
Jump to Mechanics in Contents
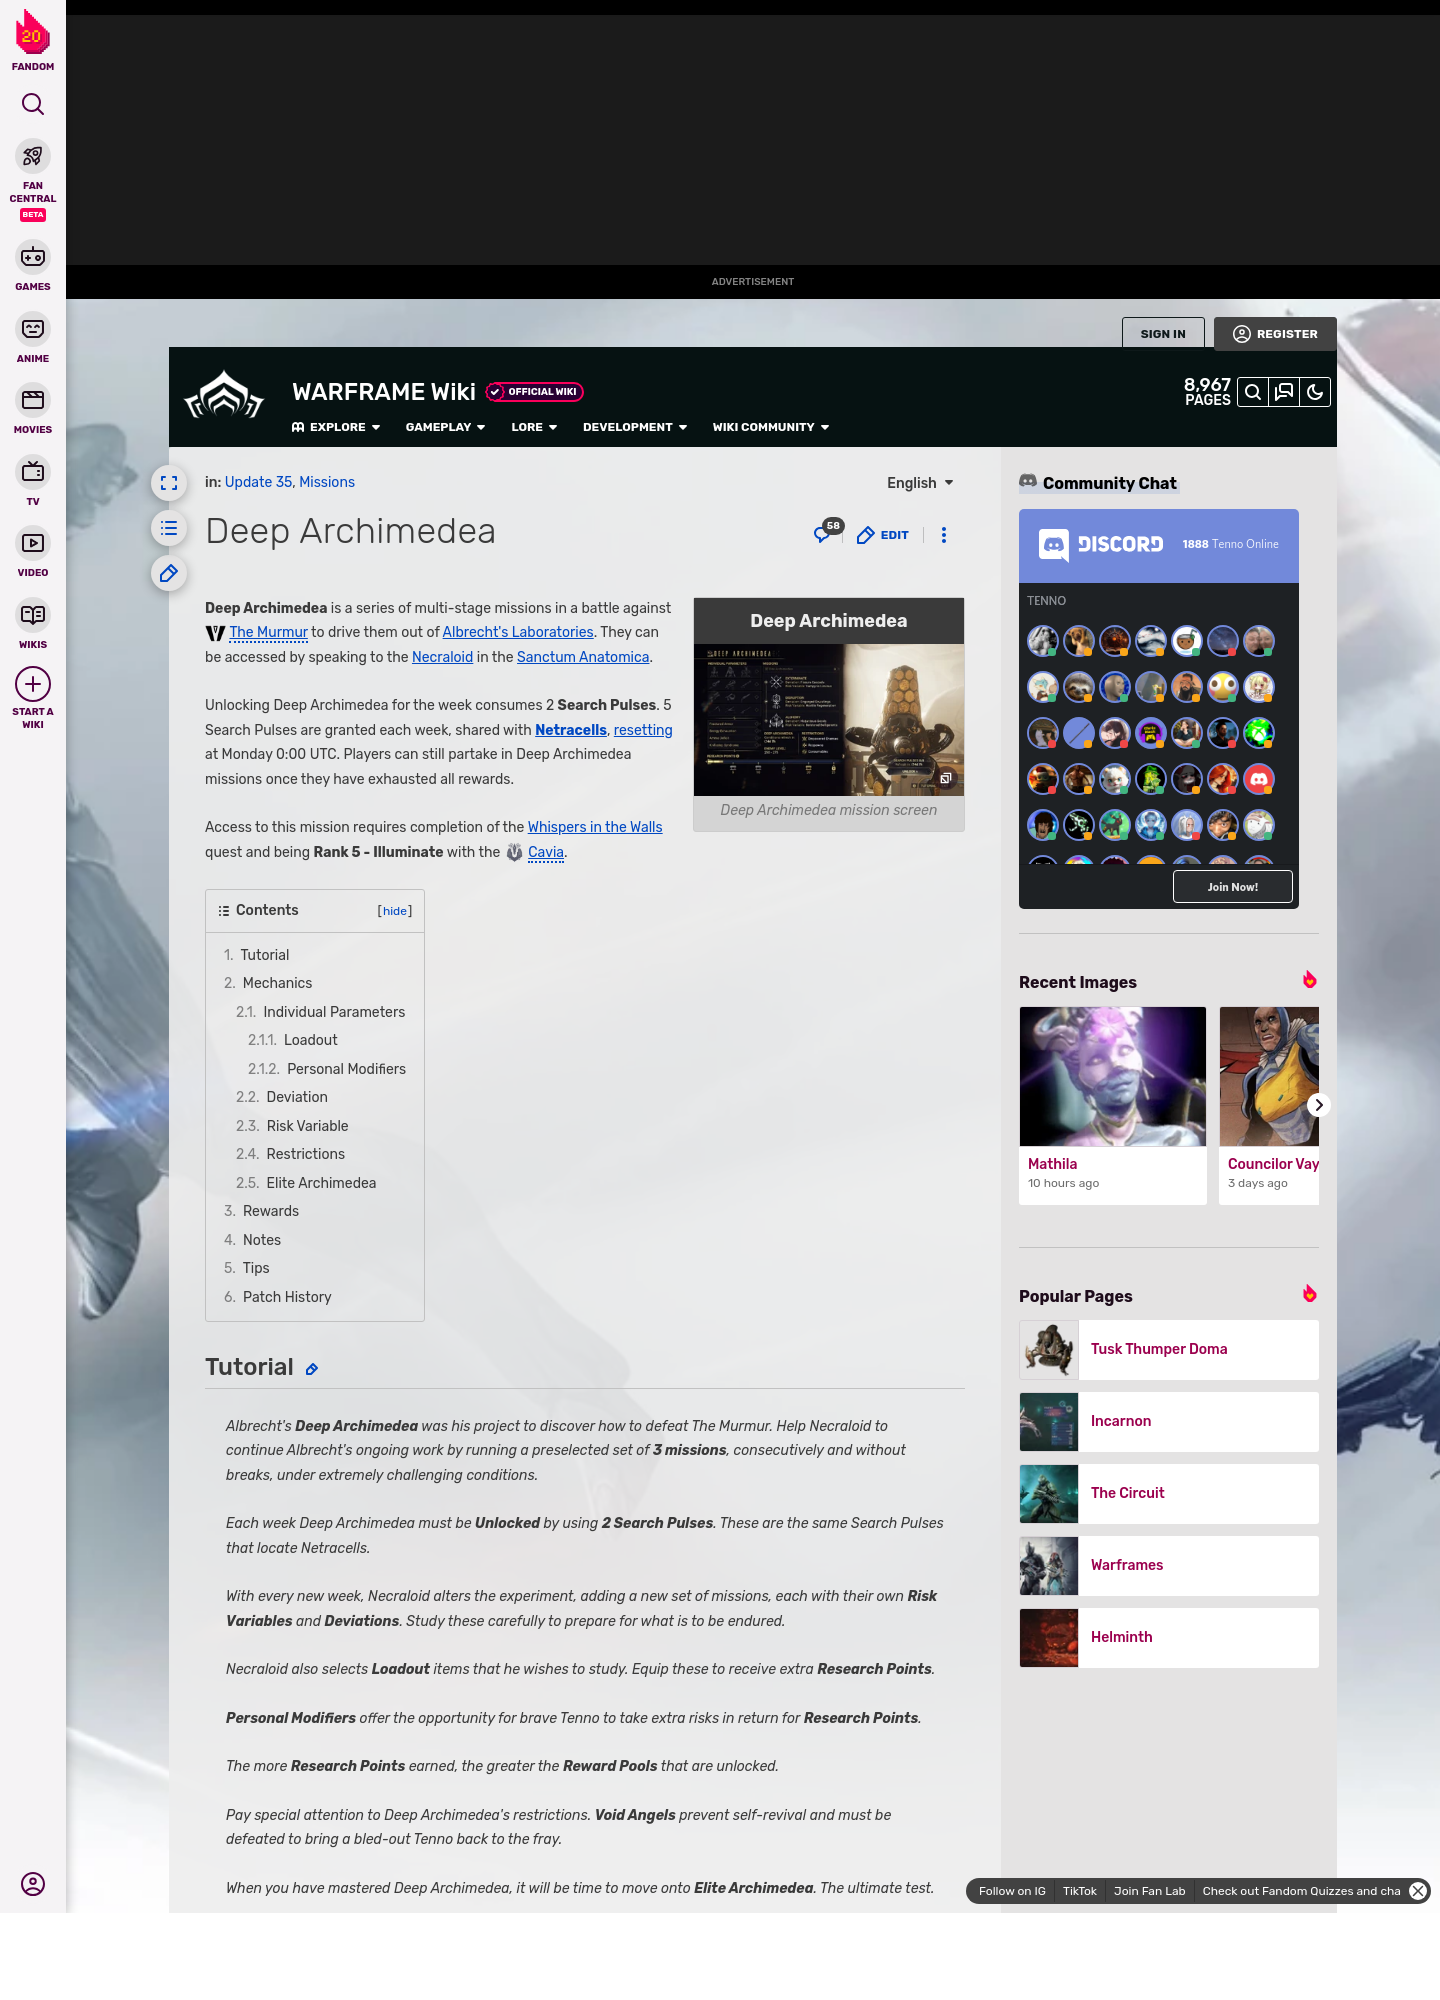click(x=277, y=983)
